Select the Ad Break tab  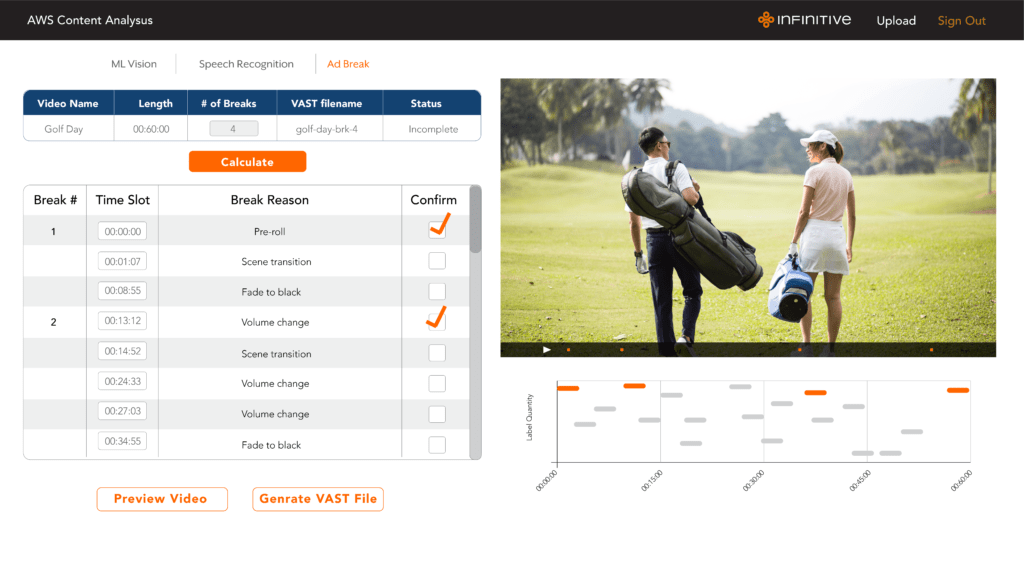tap(348, 64)
